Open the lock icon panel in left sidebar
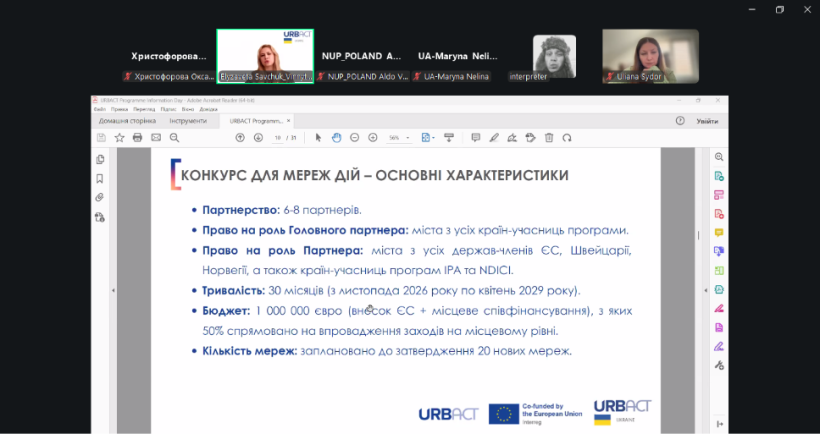 coord(100,217)
